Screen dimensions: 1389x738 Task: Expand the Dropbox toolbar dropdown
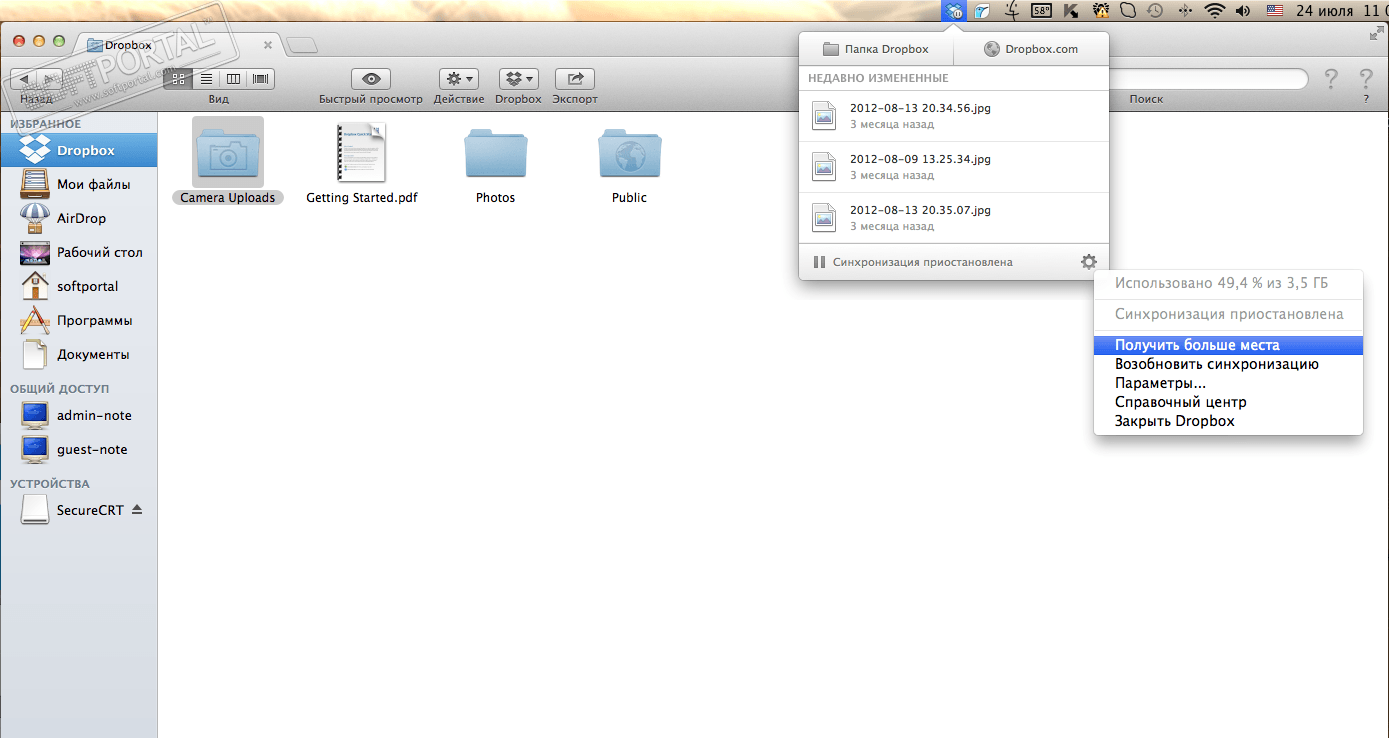(518, 79)
